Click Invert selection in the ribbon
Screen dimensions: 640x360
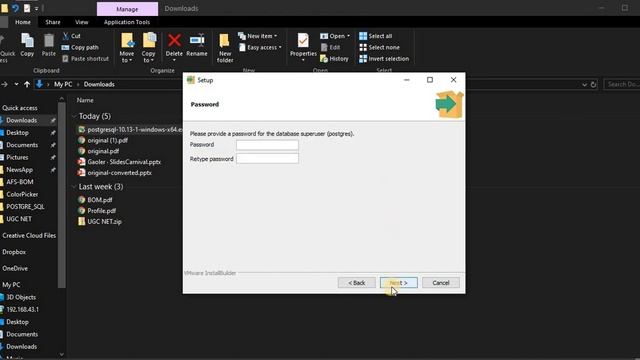[384, 59]
